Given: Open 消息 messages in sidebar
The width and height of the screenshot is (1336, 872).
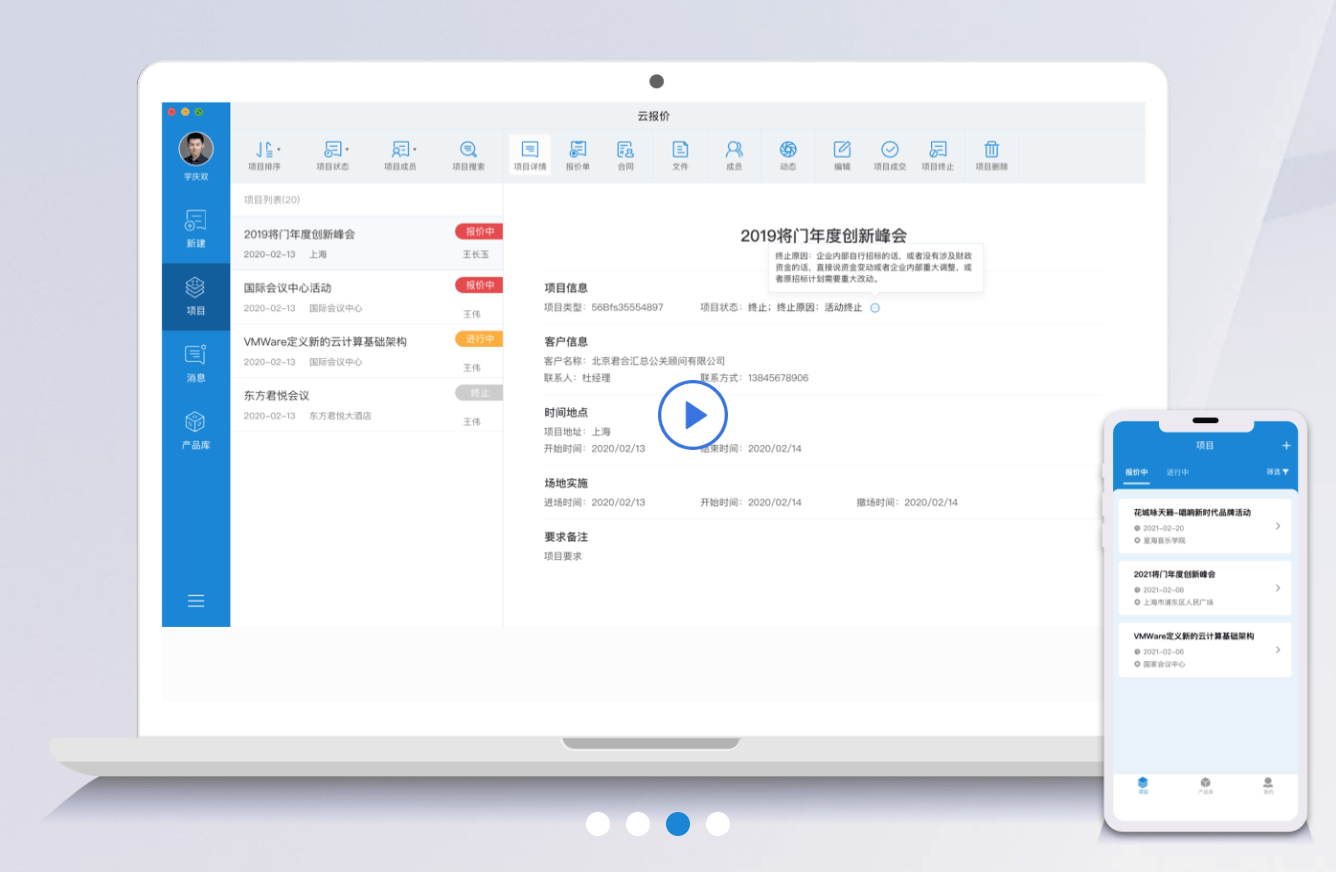Looking at the screenshot, I should (196, 364).
